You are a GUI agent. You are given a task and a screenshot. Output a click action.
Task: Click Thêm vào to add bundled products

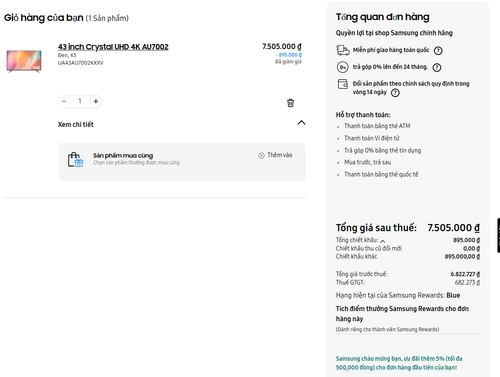pyautogui.click(x=280, y=155)
